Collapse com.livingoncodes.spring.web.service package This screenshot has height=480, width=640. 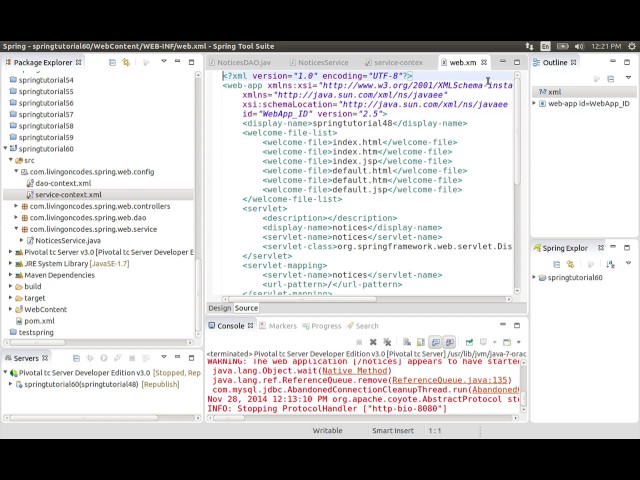tap(16, 229)
